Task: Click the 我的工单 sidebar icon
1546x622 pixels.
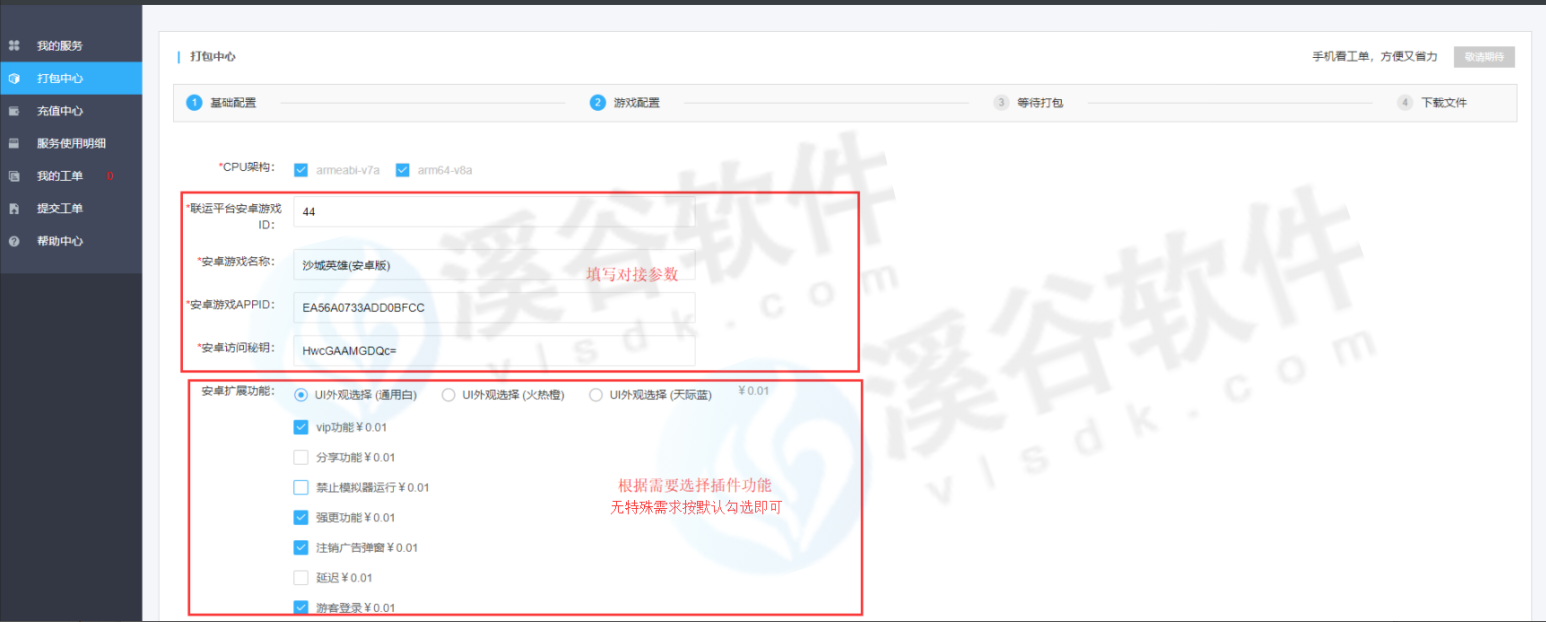Action: click(x=14, y=176)
